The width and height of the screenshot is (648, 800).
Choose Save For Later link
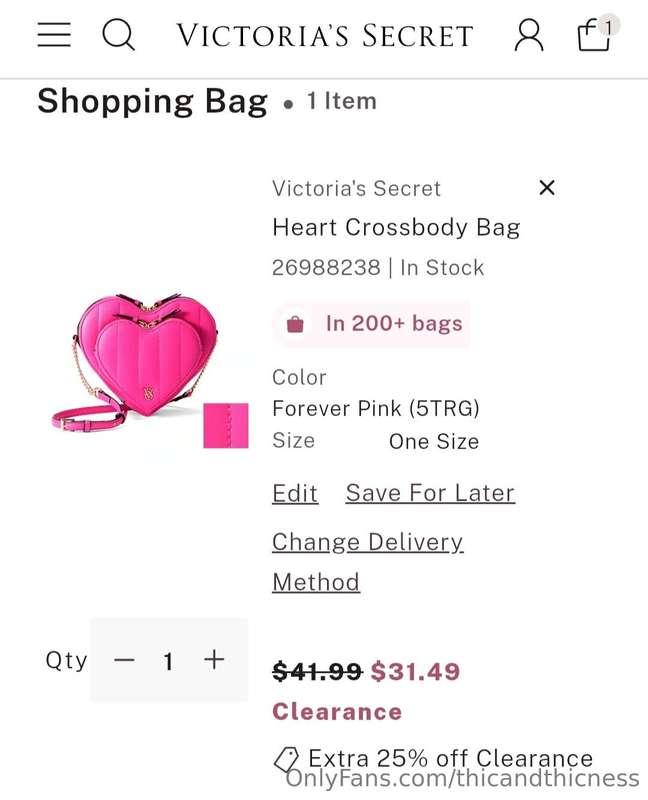[430, 493]
